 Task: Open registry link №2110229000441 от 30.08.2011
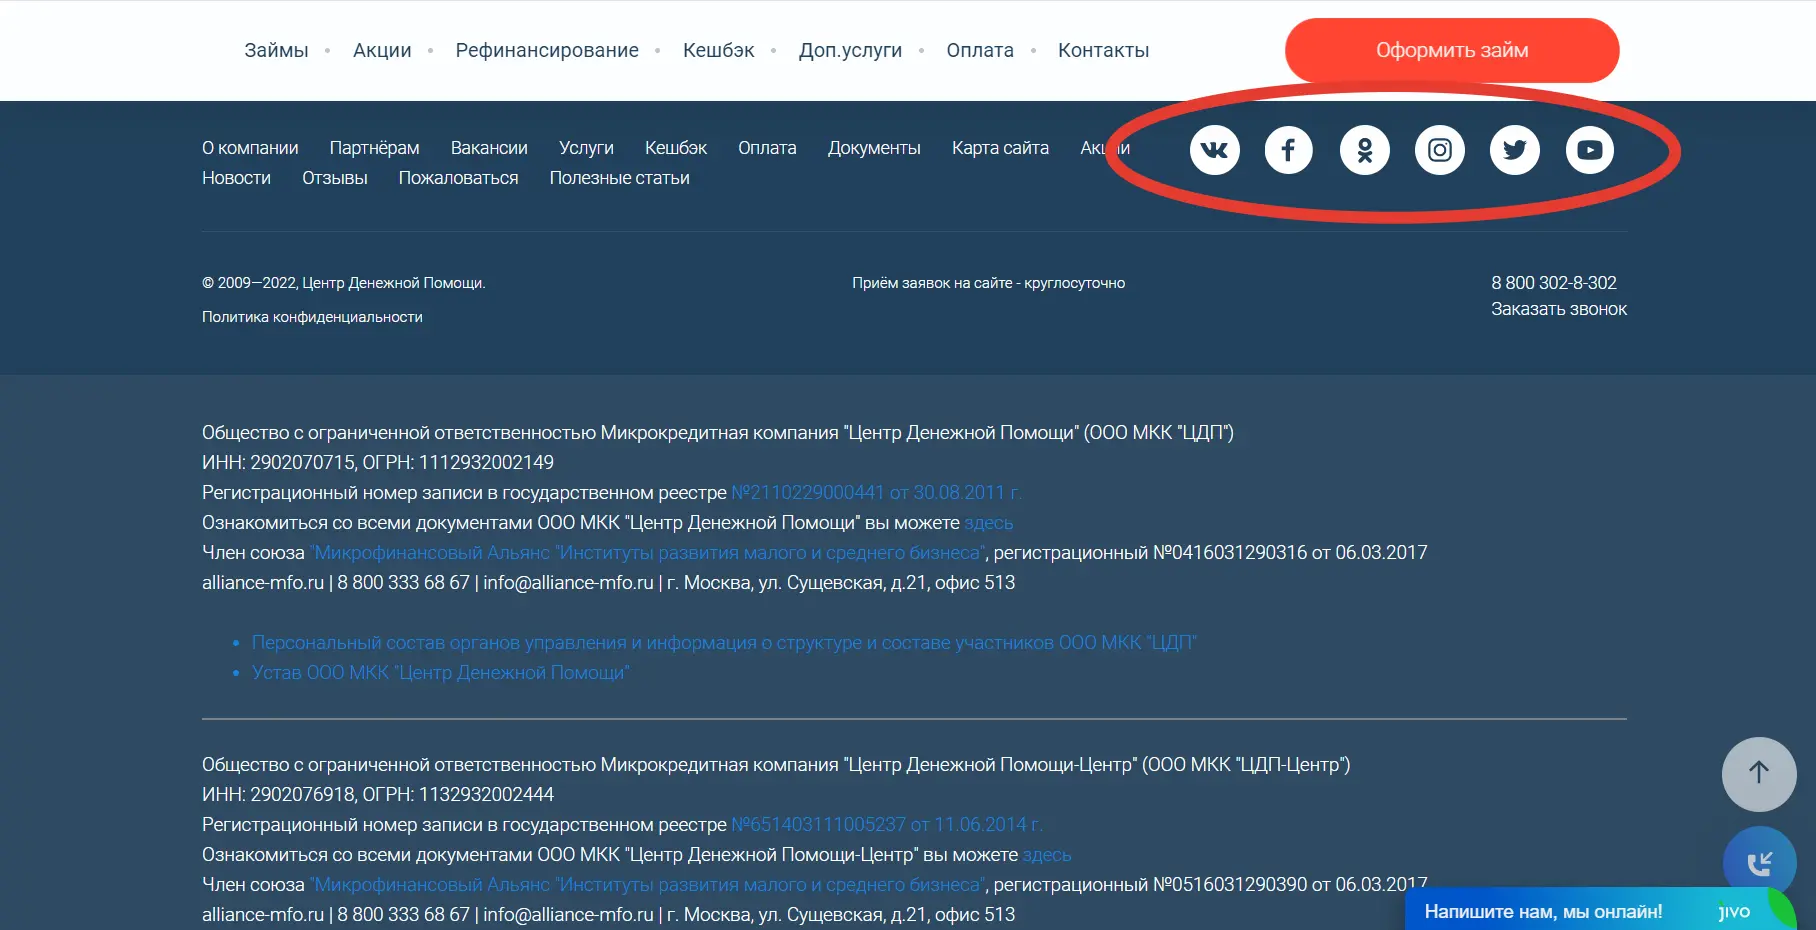click(x=875, y=493)
